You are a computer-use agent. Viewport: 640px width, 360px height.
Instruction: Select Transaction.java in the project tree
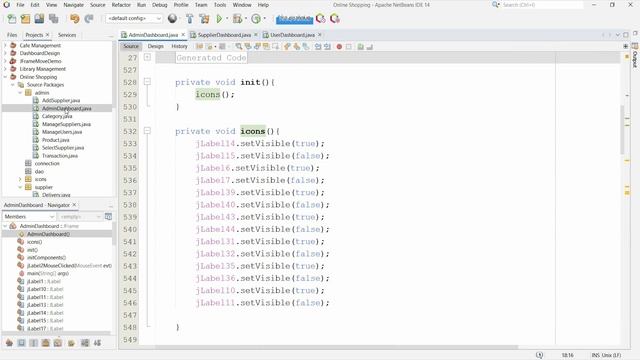(60, 156)
